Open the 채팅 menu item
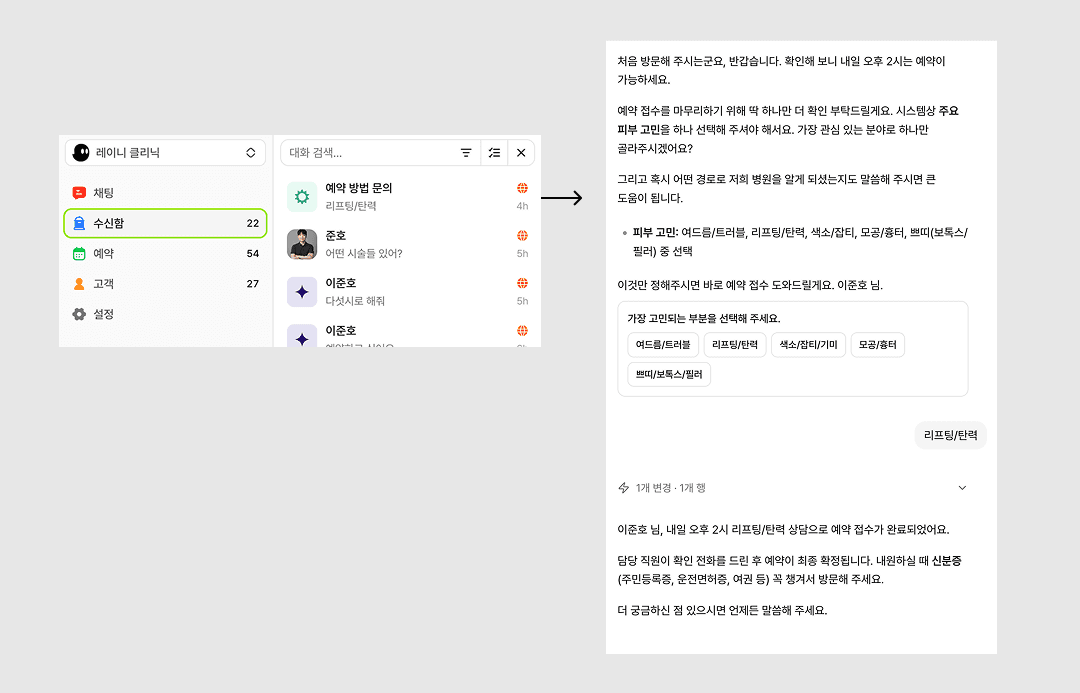Image resolution: width=1080 pixels, height=693 pixels. (x=165, y=193)
